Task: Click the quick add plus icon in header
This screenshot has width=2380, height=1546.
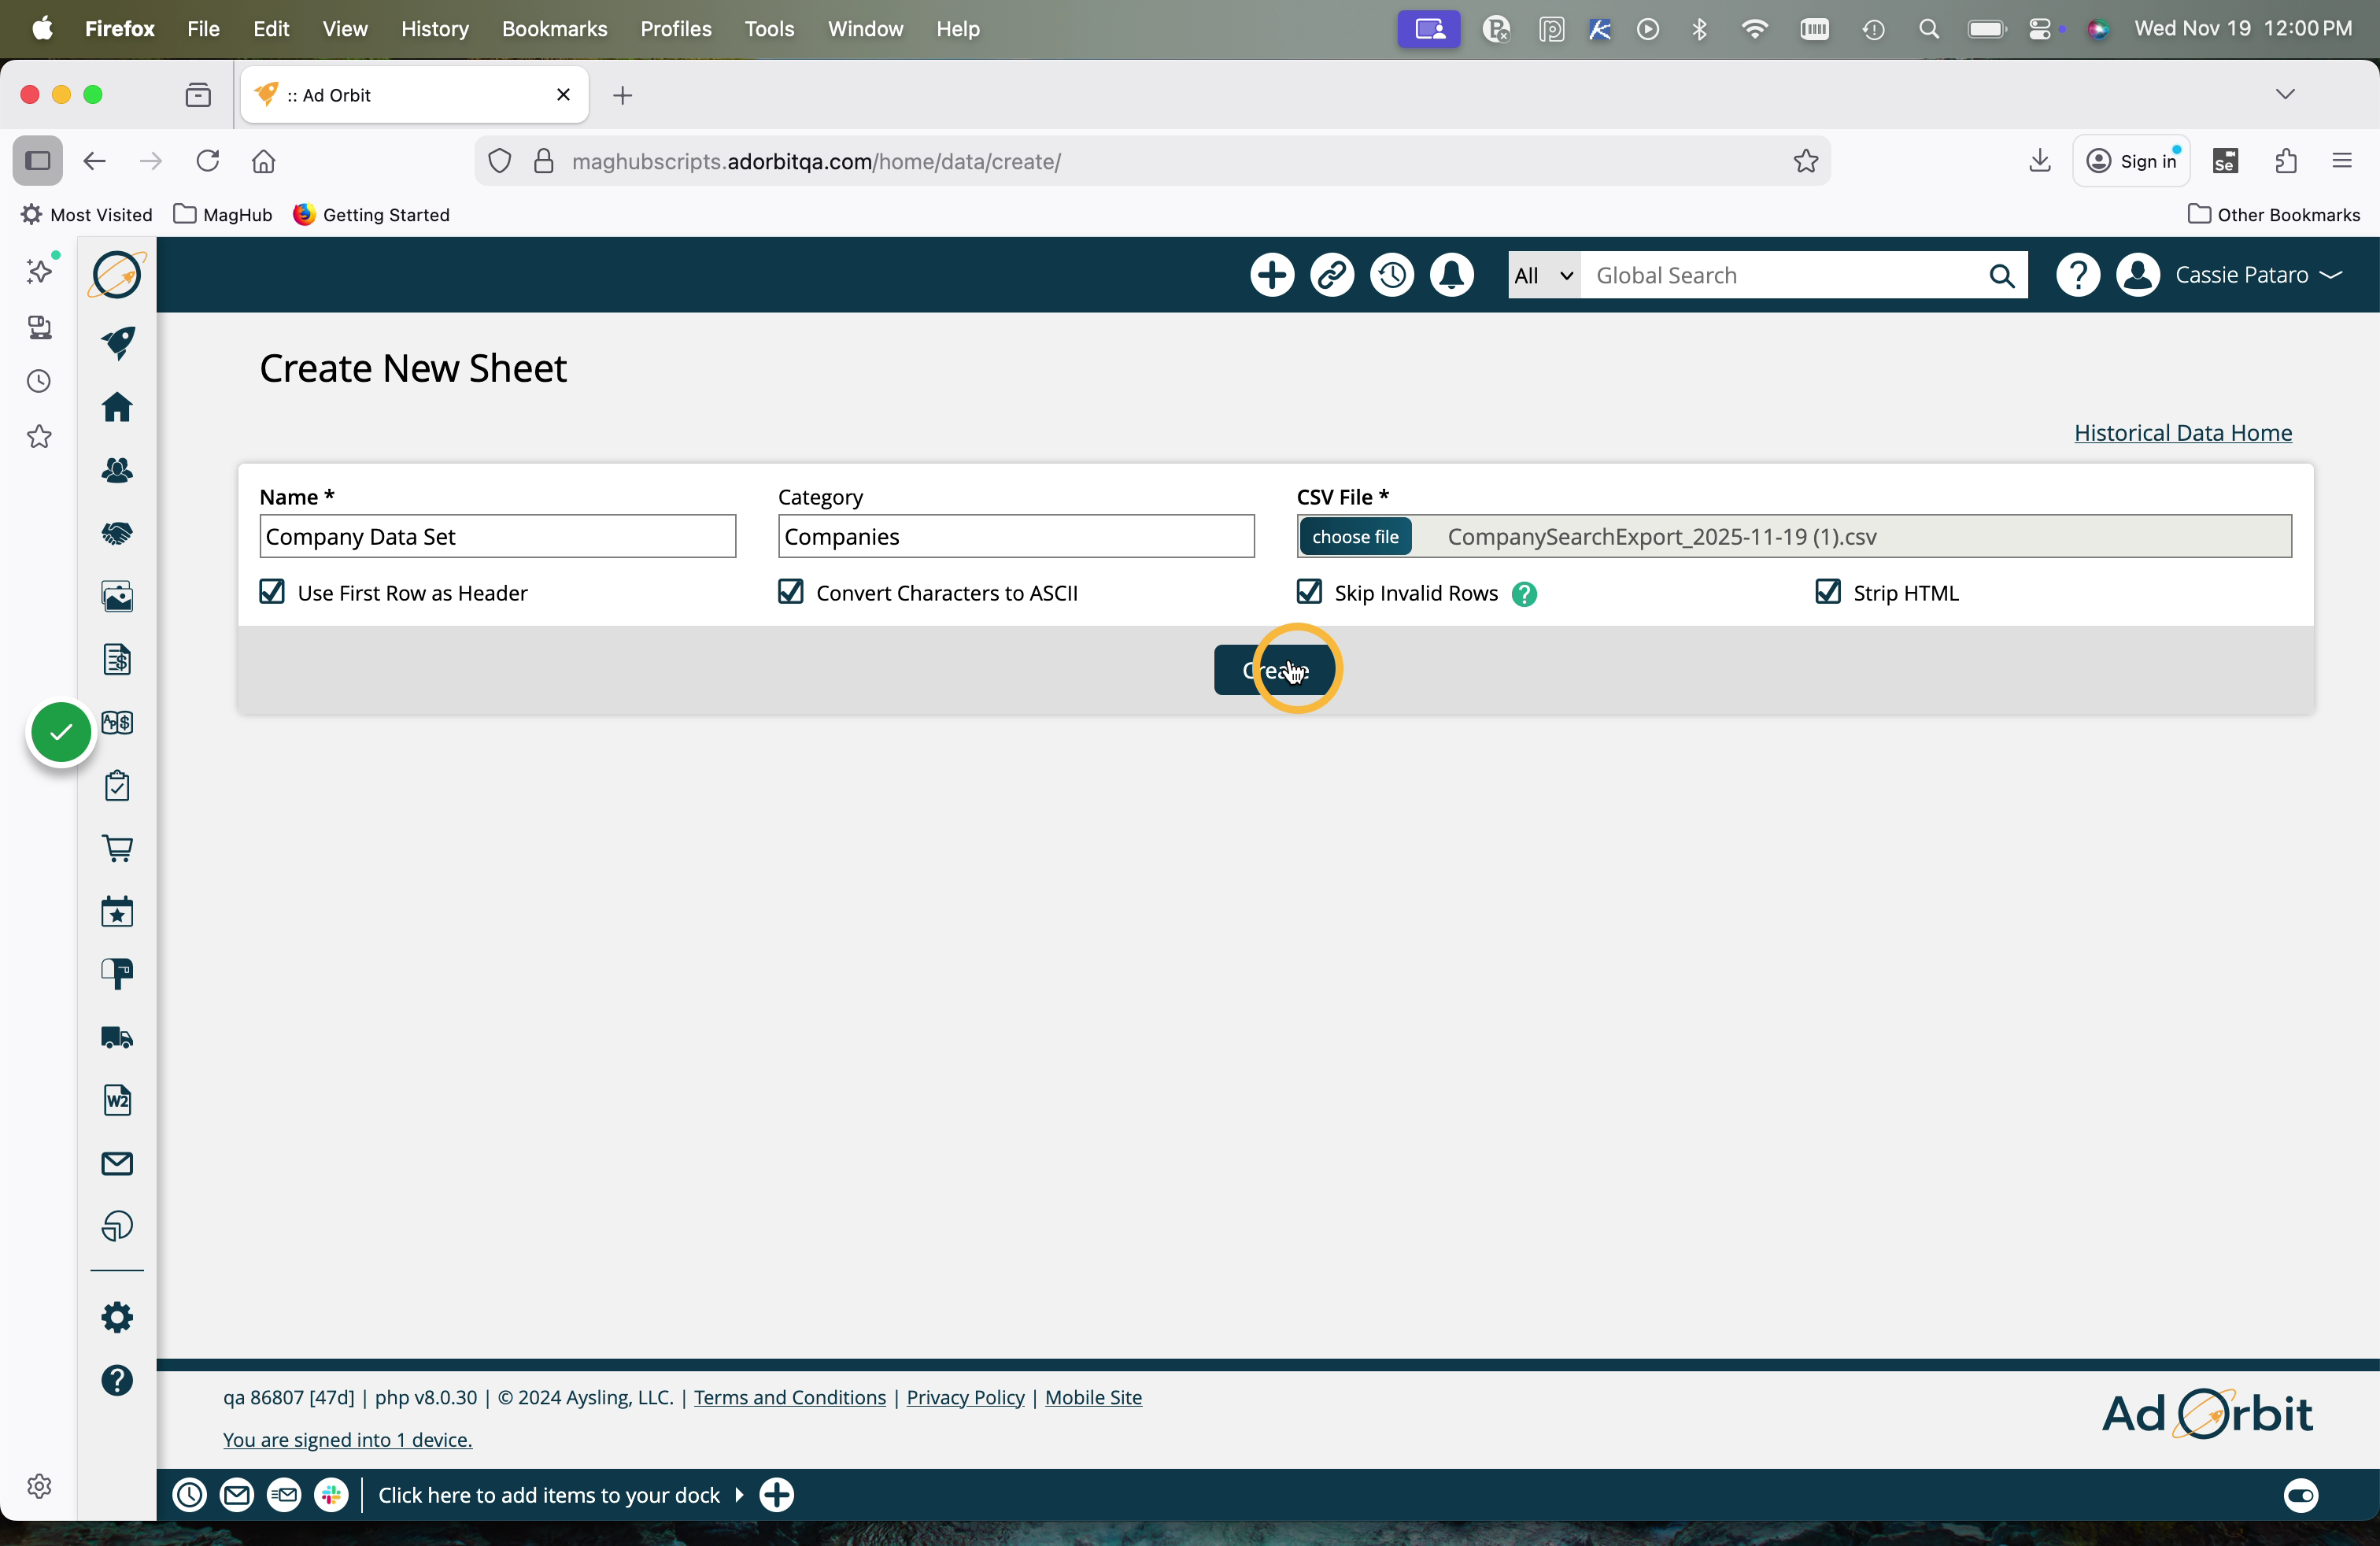Action: (x=1272, y=275)
